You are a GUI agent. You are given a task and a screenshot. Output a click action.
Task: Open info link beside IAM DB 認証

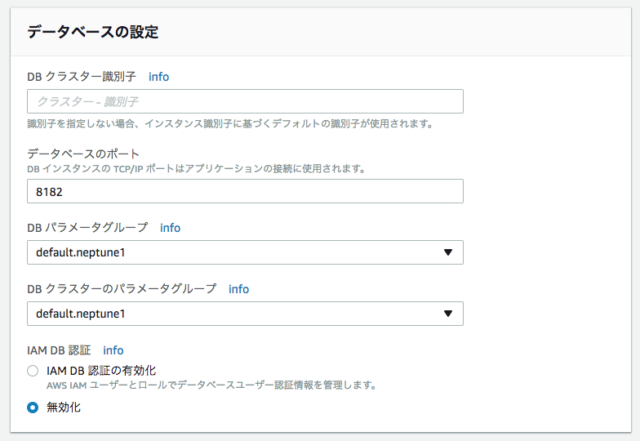tap(113, 350)
